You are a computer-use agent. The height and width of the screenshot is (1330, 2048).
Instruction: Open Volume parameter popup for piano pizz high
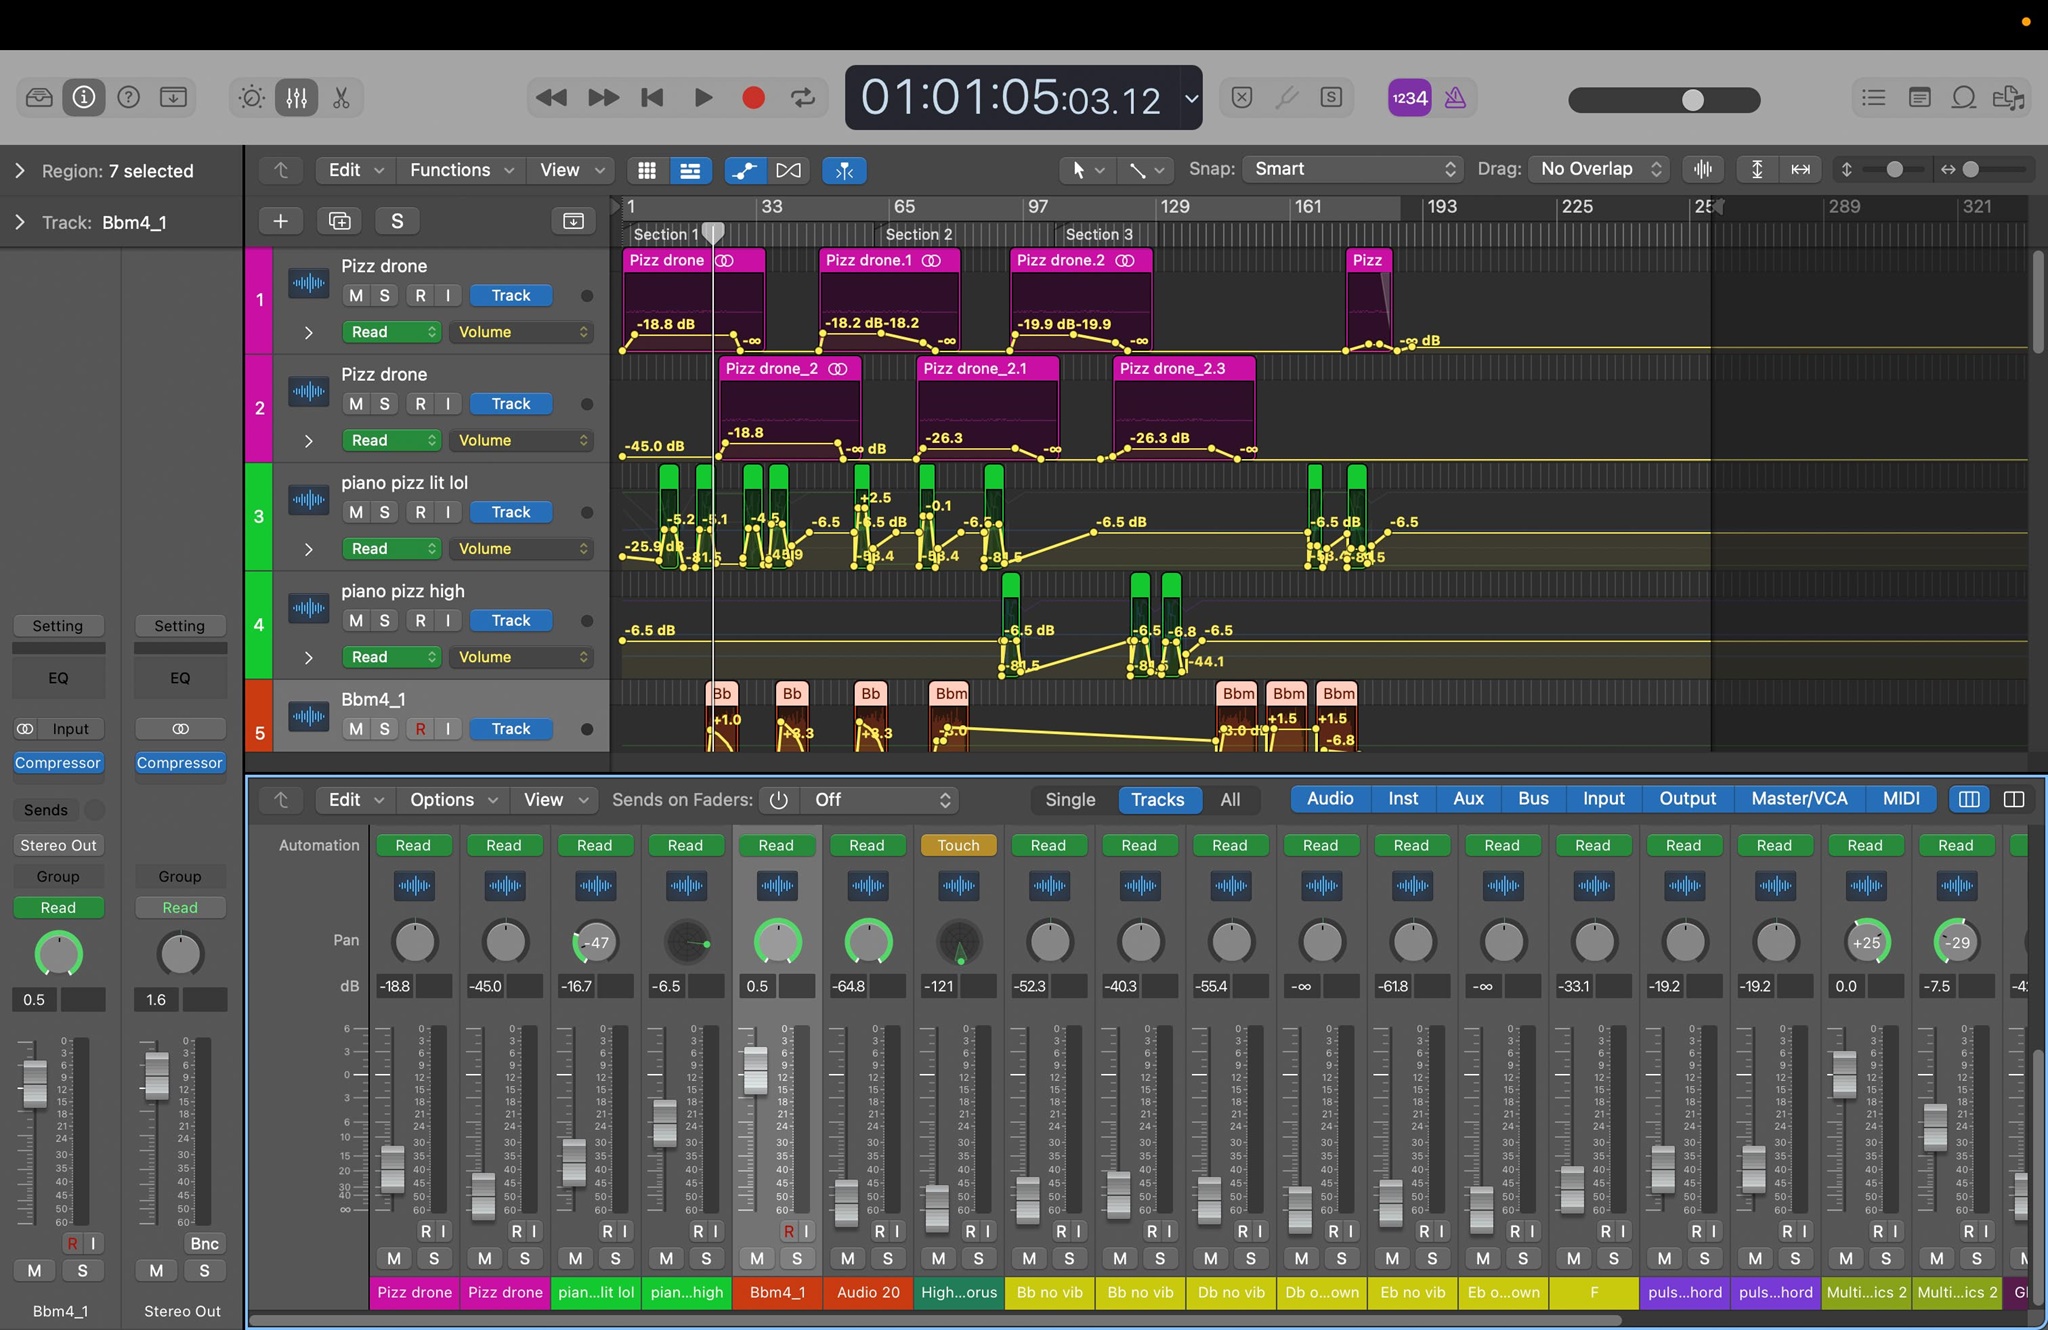(521, 657)
